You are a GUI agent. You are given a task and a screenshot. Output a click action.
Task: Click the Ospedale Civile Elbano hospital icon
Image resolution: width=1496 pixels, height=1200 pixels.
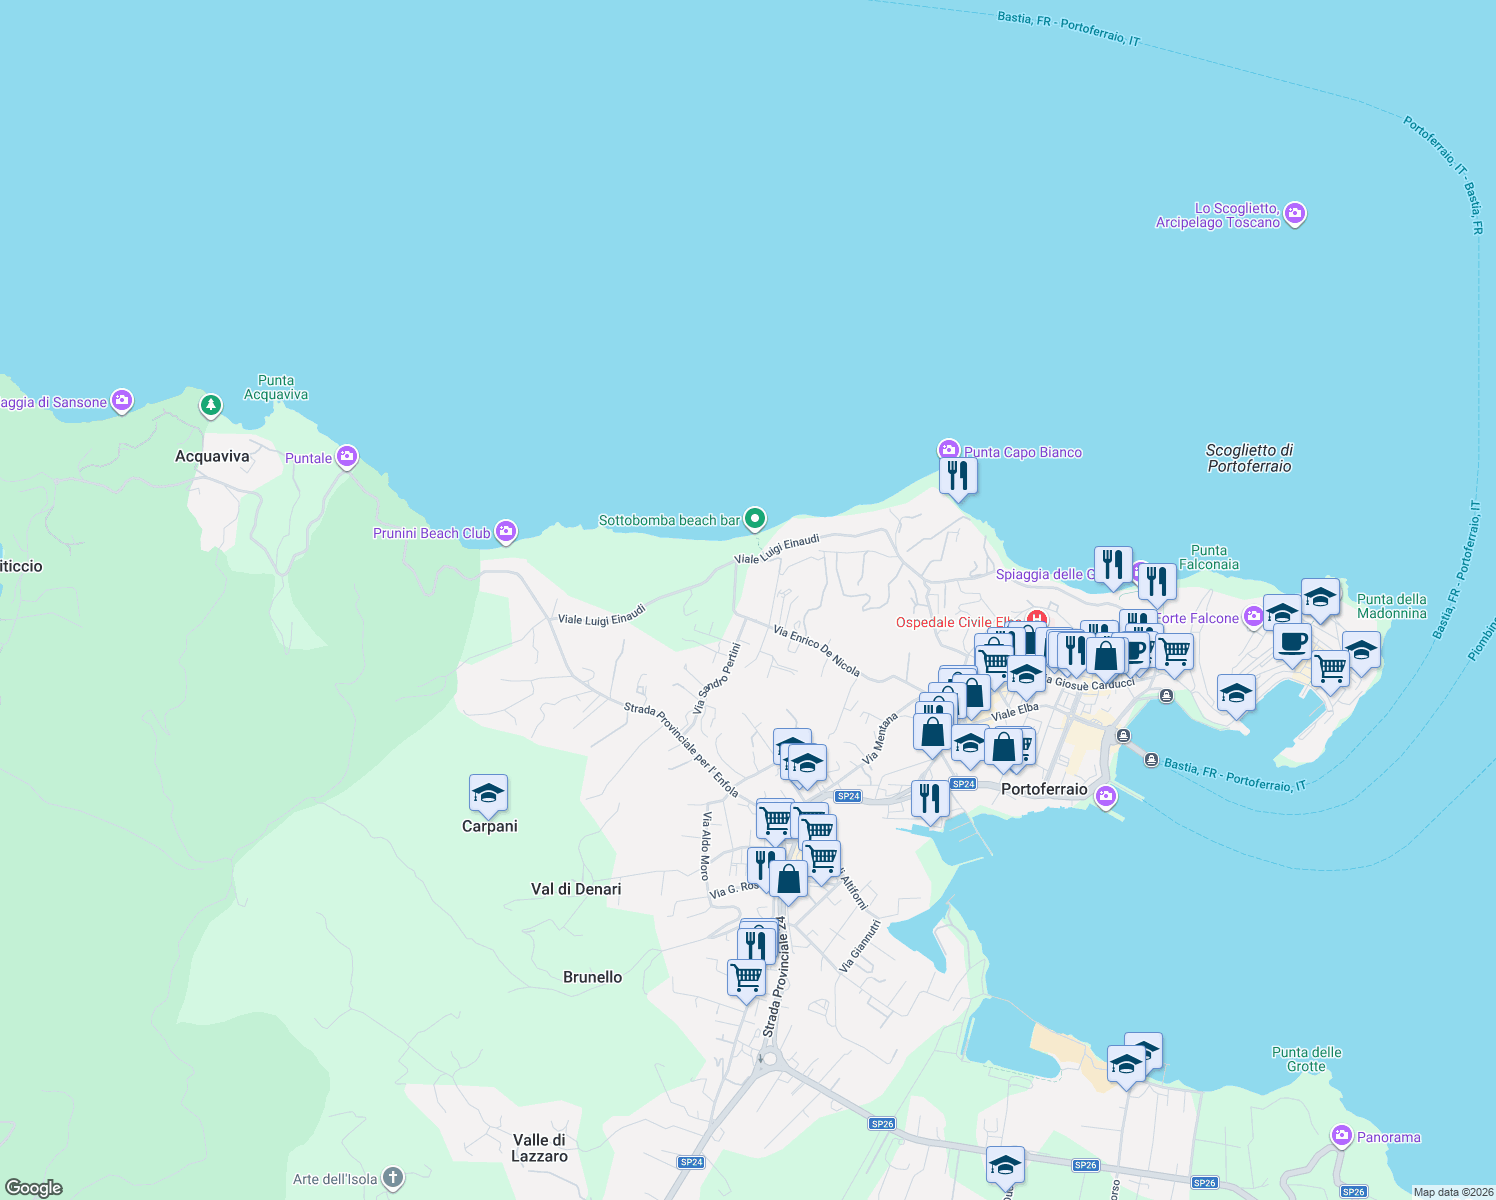(x=1038, y=620)
